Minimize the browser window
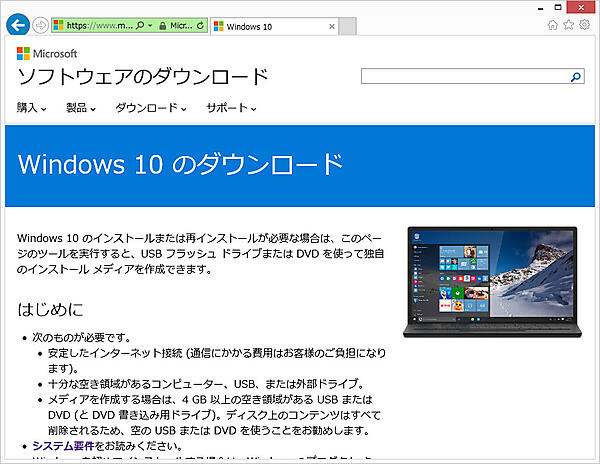The width and height of the screenshot is (600, 464). pos(541,8)
